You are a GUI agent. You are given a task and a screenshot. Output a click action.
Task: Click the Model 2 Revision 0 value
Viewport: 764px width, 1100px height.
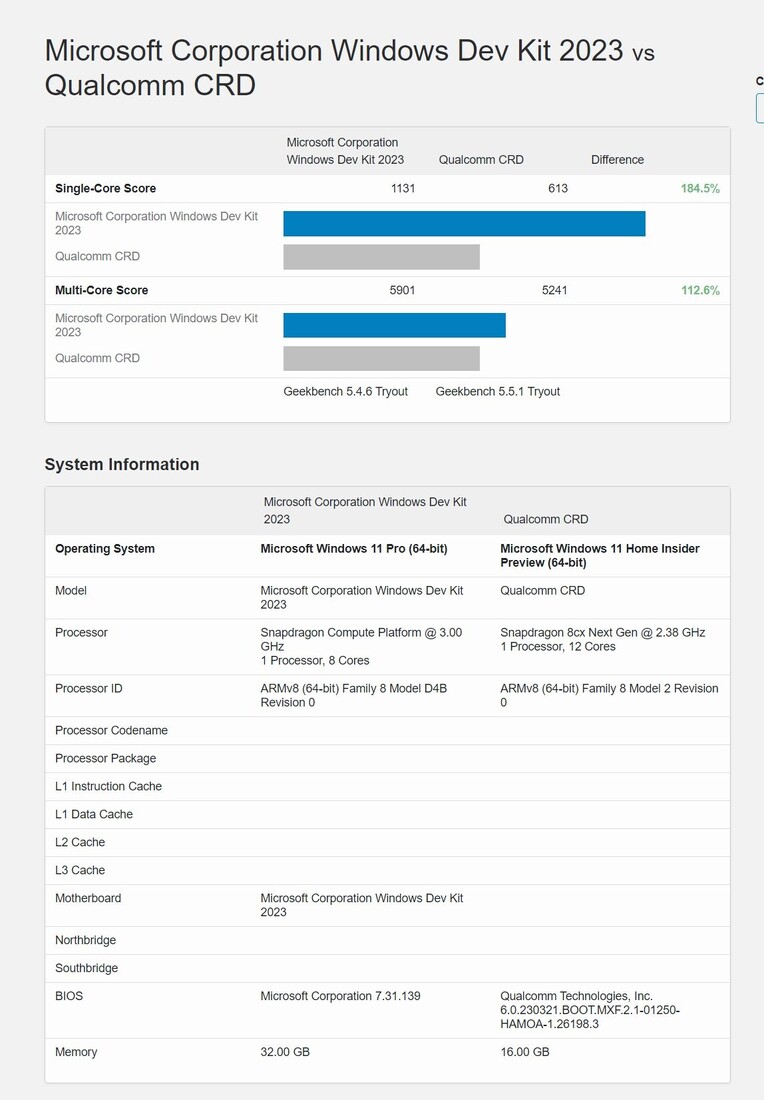click(609, 695)
